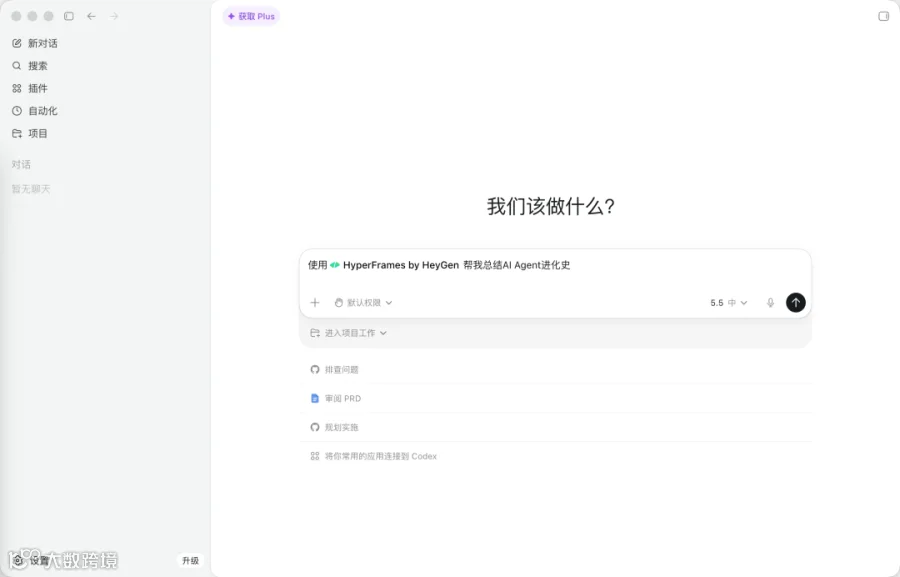Screen dimensions: 900x577
Task: Go forward with the right arrow
Action: click(114, 16)
